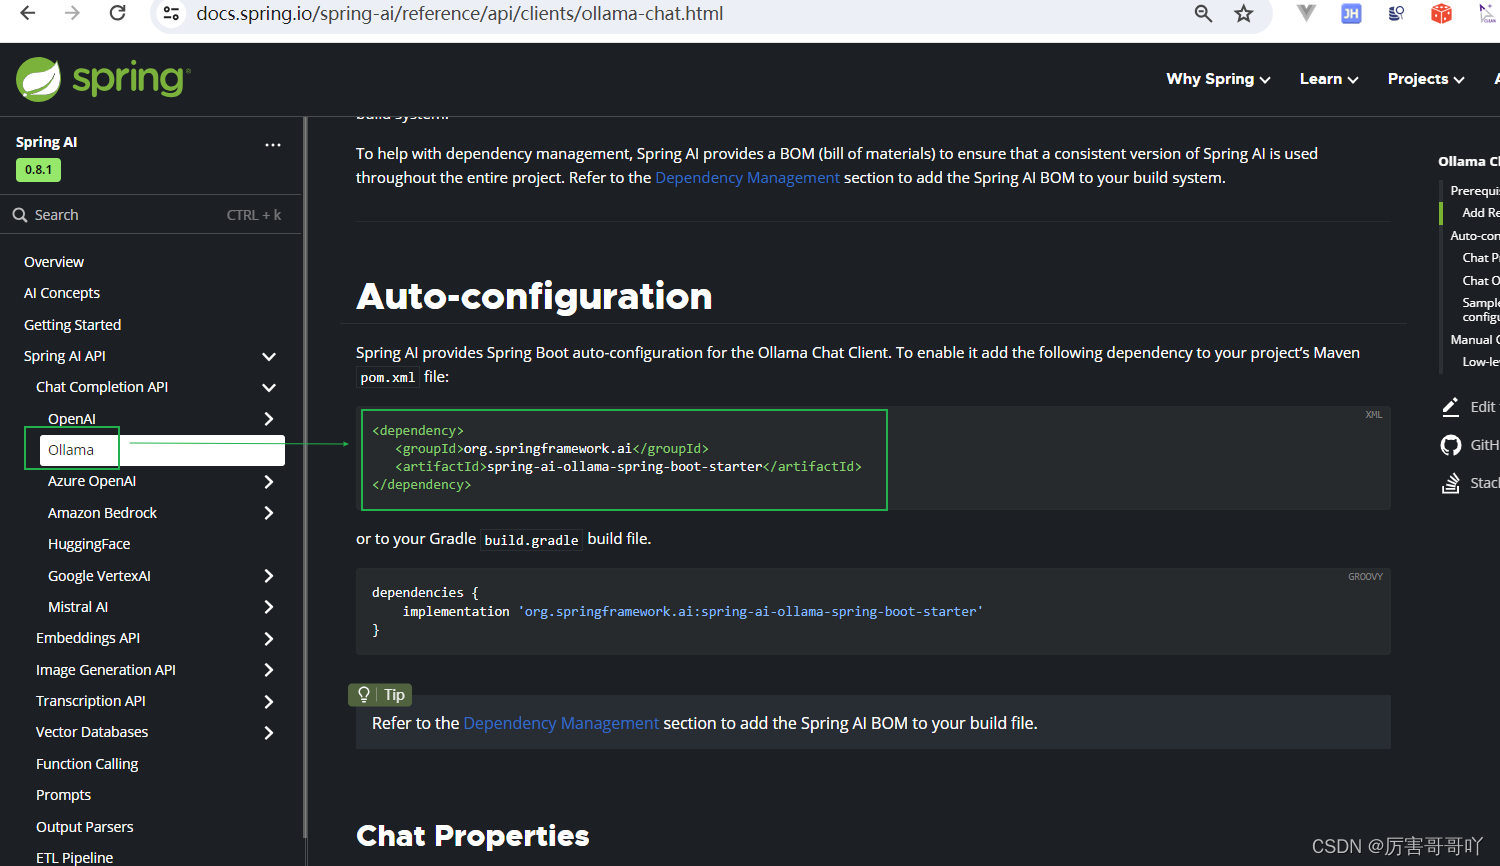This screenshot has height=866, width=1500.
Task: Expand the Vector Databases chevron
Action: pyautogui.click(x=269, y=732)
